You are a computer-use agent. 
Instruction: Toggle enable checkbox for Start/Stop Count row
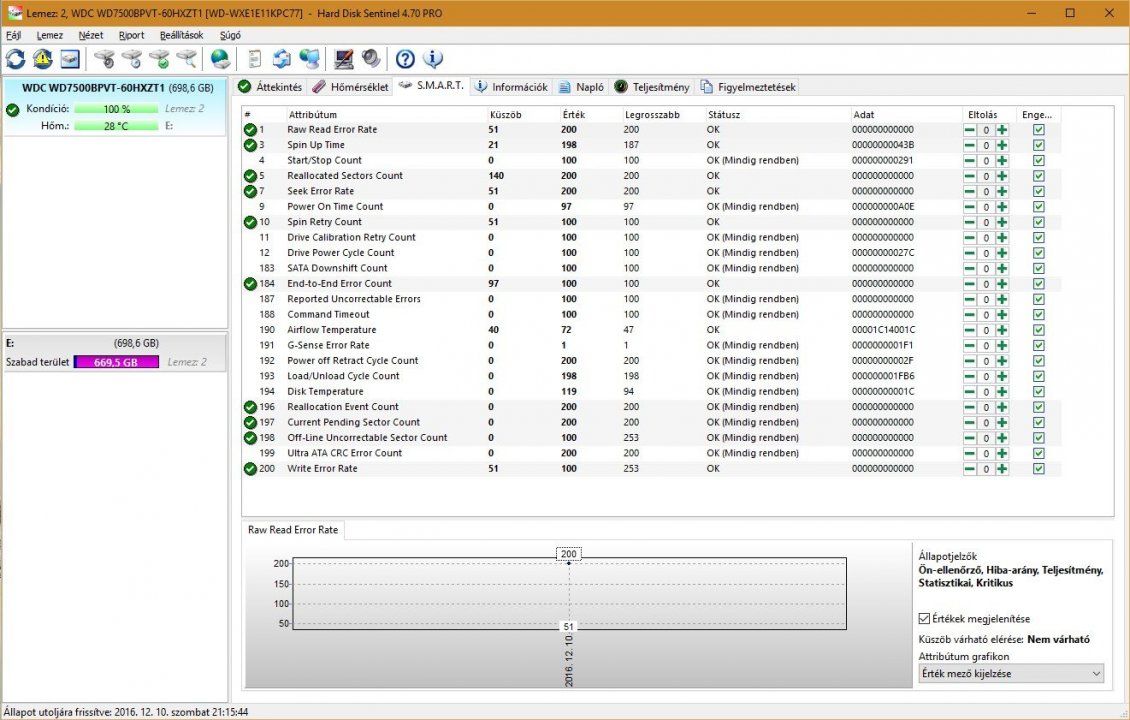pos(1038,161)
